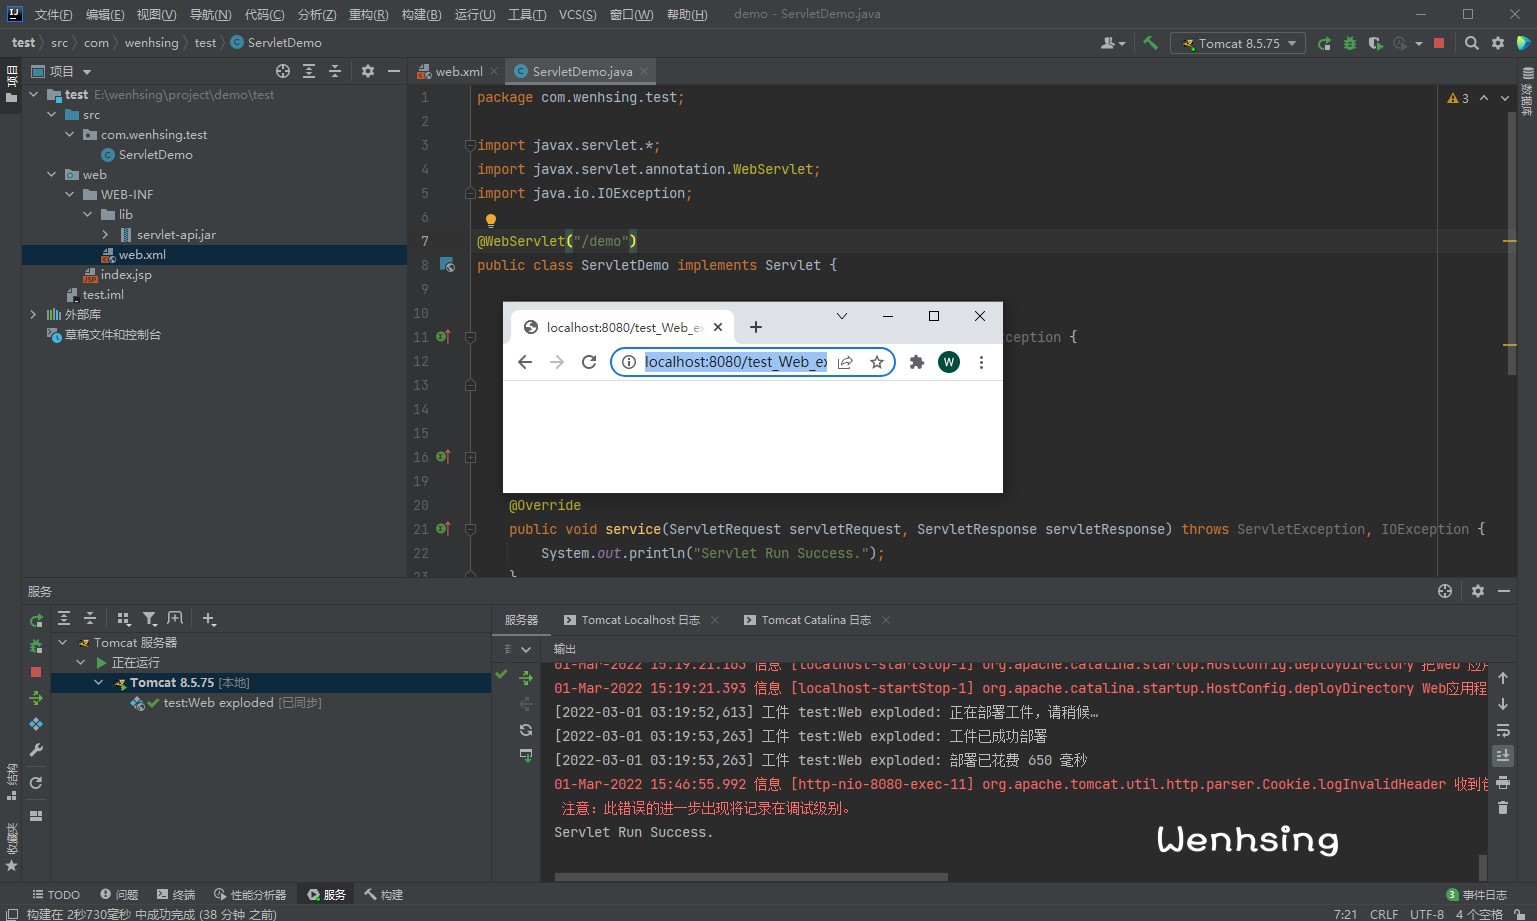Toggle scroll-to-end for the log output

click(x=1502, y=756)
